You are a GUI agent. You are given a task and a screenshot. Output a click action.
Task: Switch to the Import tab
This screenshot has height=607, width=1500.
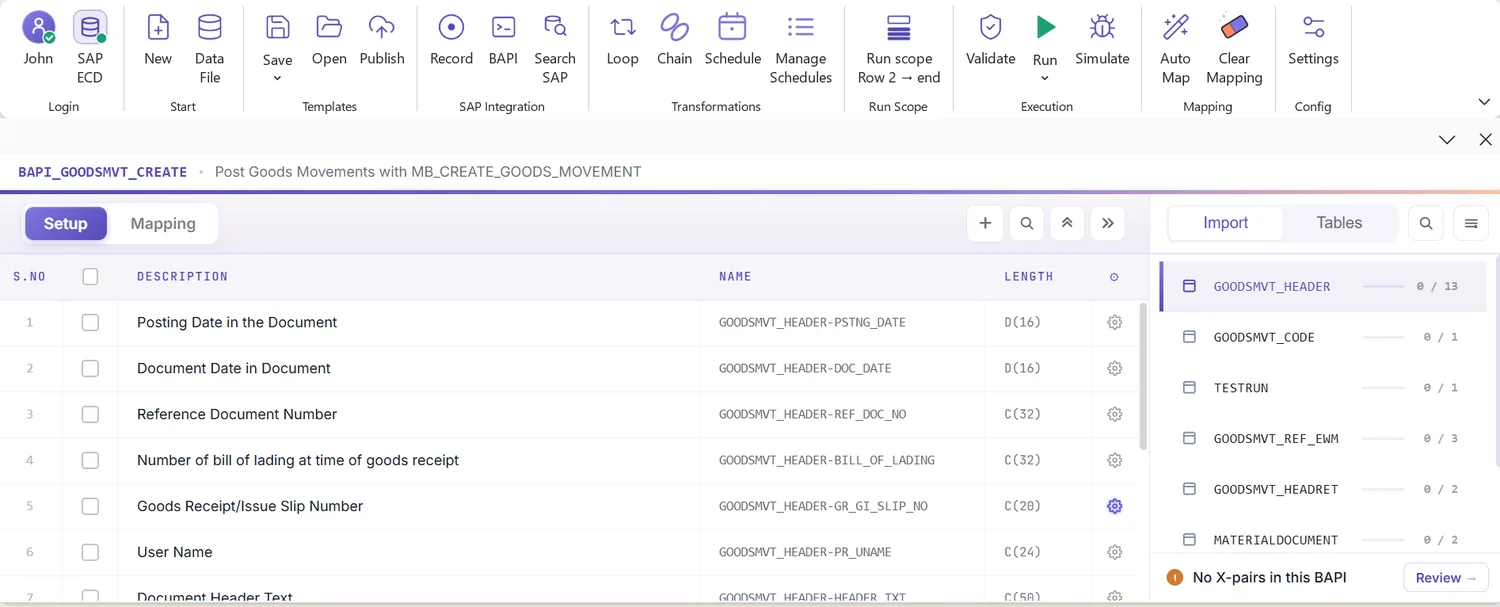coord(1225,223)
